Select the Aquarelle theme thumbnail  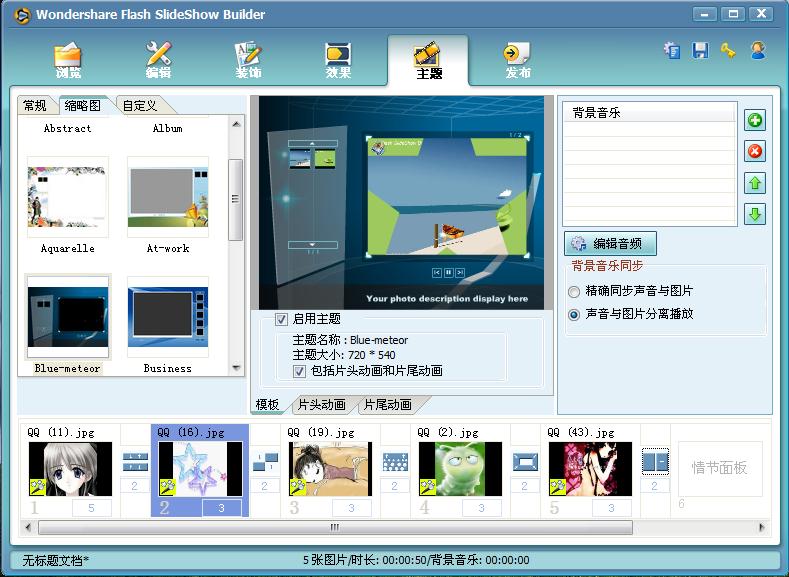(67, 197)
